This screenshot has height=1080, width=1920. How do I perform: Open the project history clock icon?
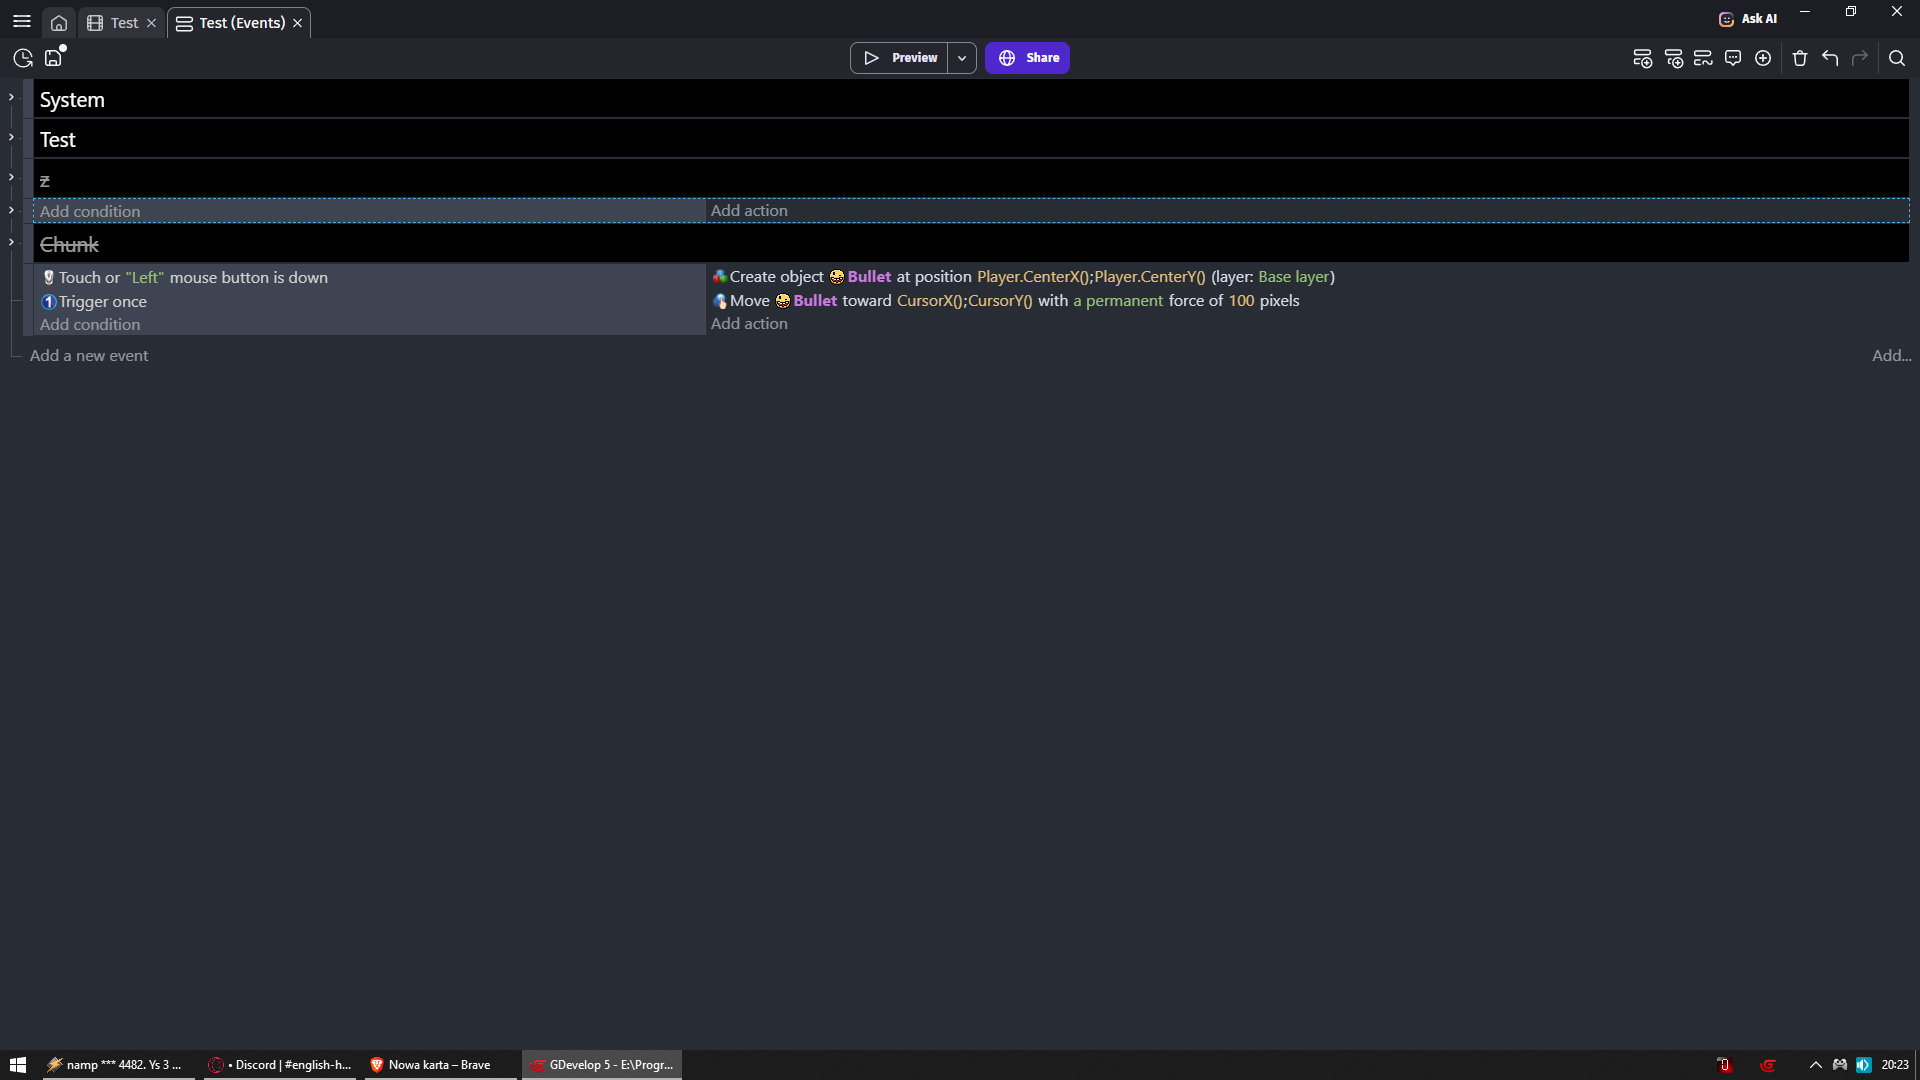23,58
